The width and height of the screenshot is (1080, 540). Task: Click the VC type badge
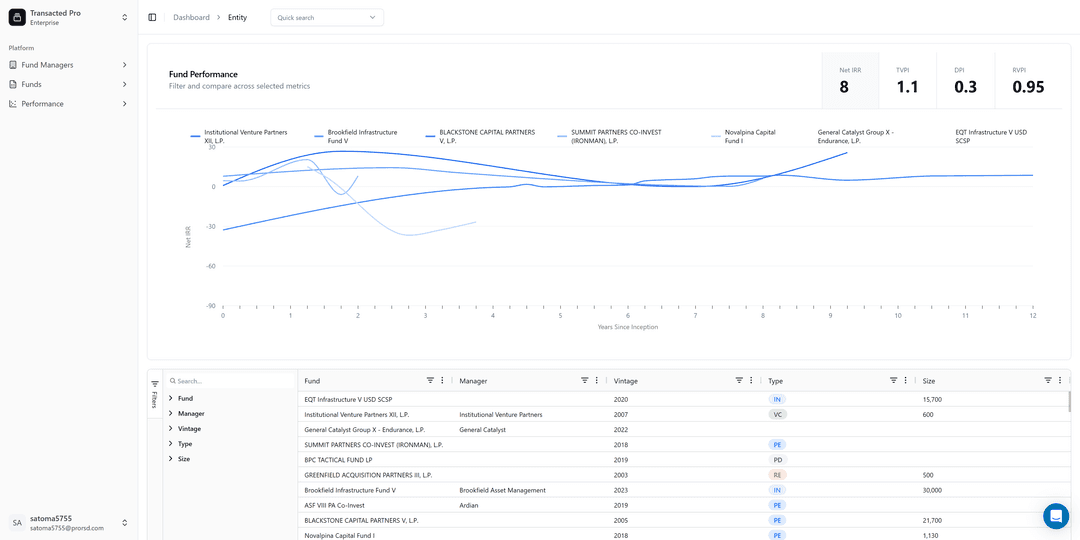777,415
